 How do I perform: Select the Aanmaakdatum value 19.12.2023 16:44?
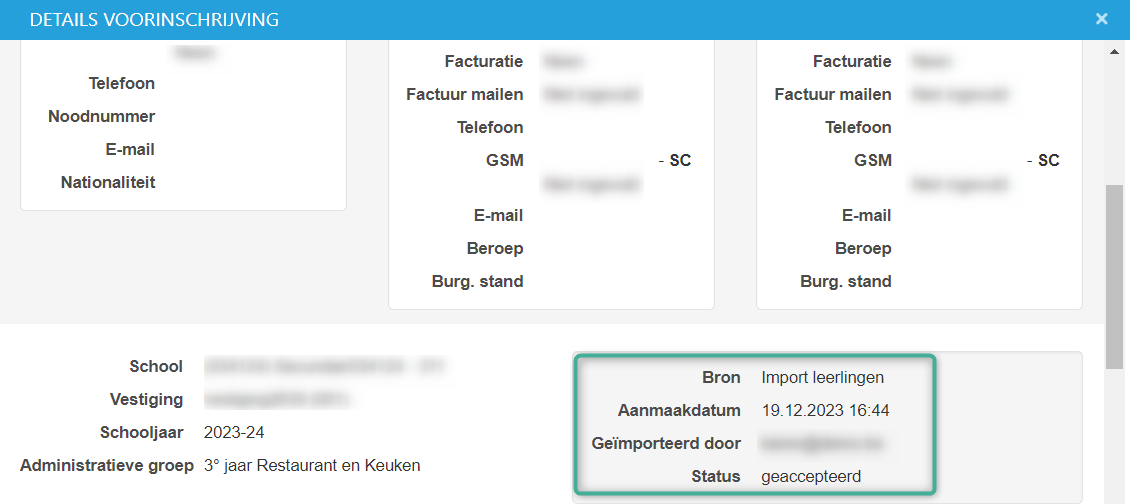(826, 410)
